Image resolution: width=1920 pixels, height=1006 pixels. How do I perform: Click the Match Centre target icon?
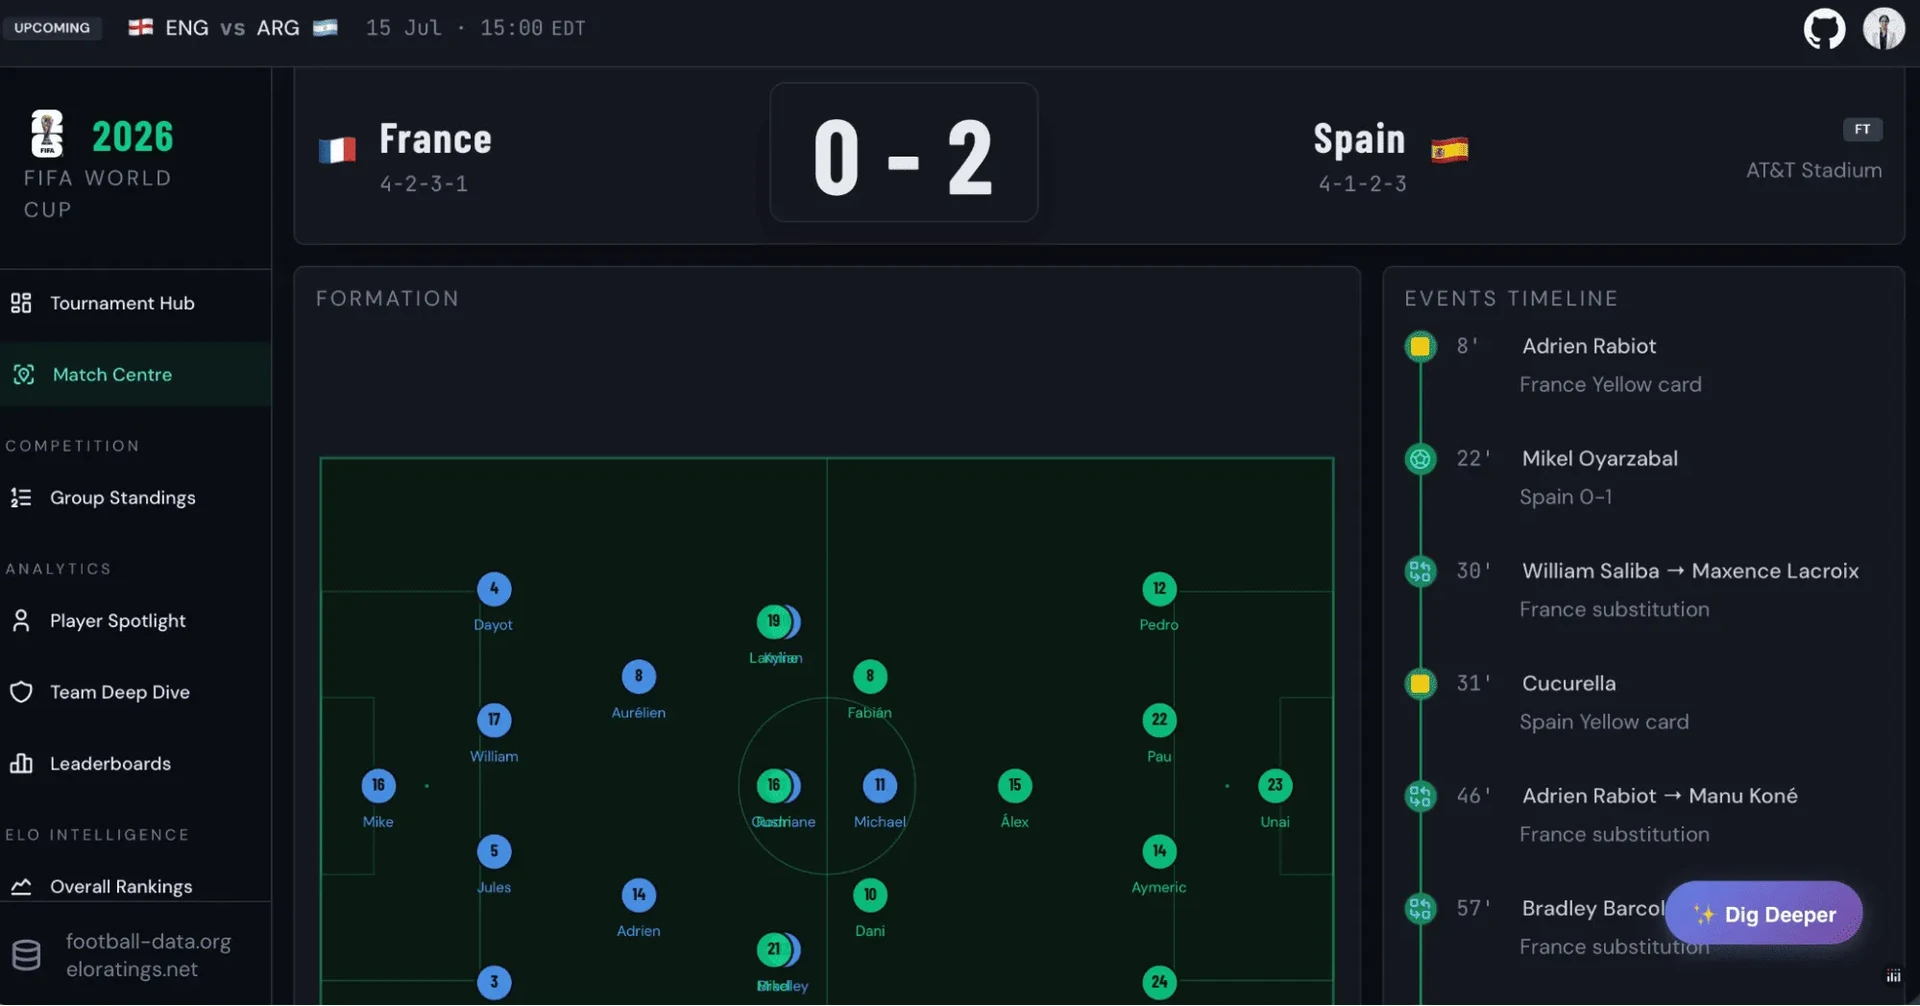coord(24,375)
